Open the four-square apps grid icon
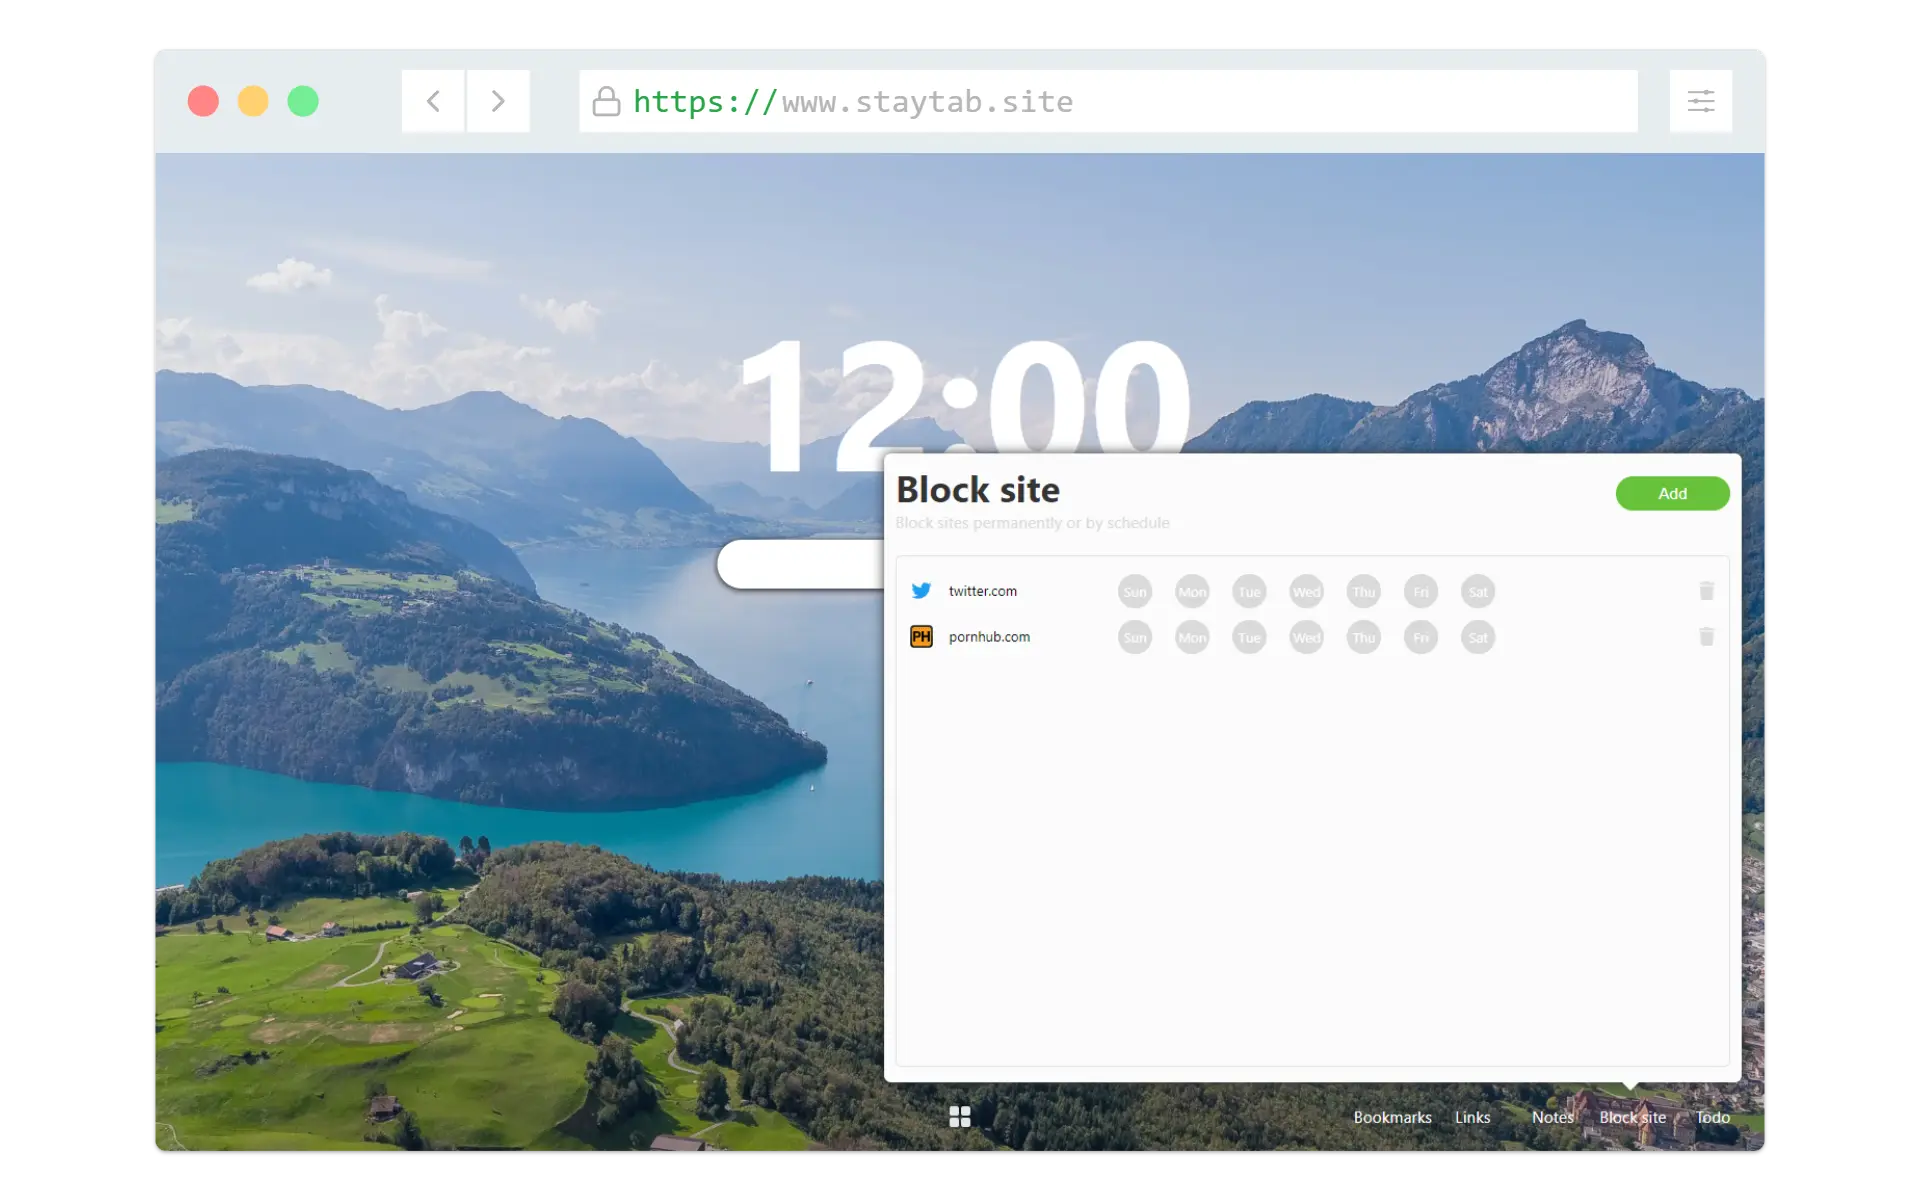This screenshot has height=1200, width=1920. pyautogui.click(x=959, y=1116)
